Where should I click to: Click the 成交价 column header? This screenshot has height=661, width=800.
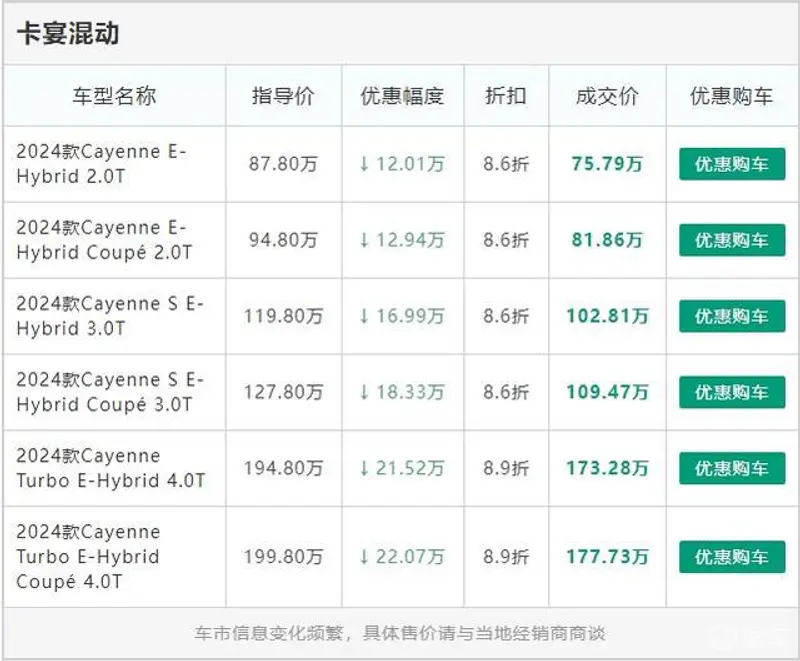pos(607,96)
